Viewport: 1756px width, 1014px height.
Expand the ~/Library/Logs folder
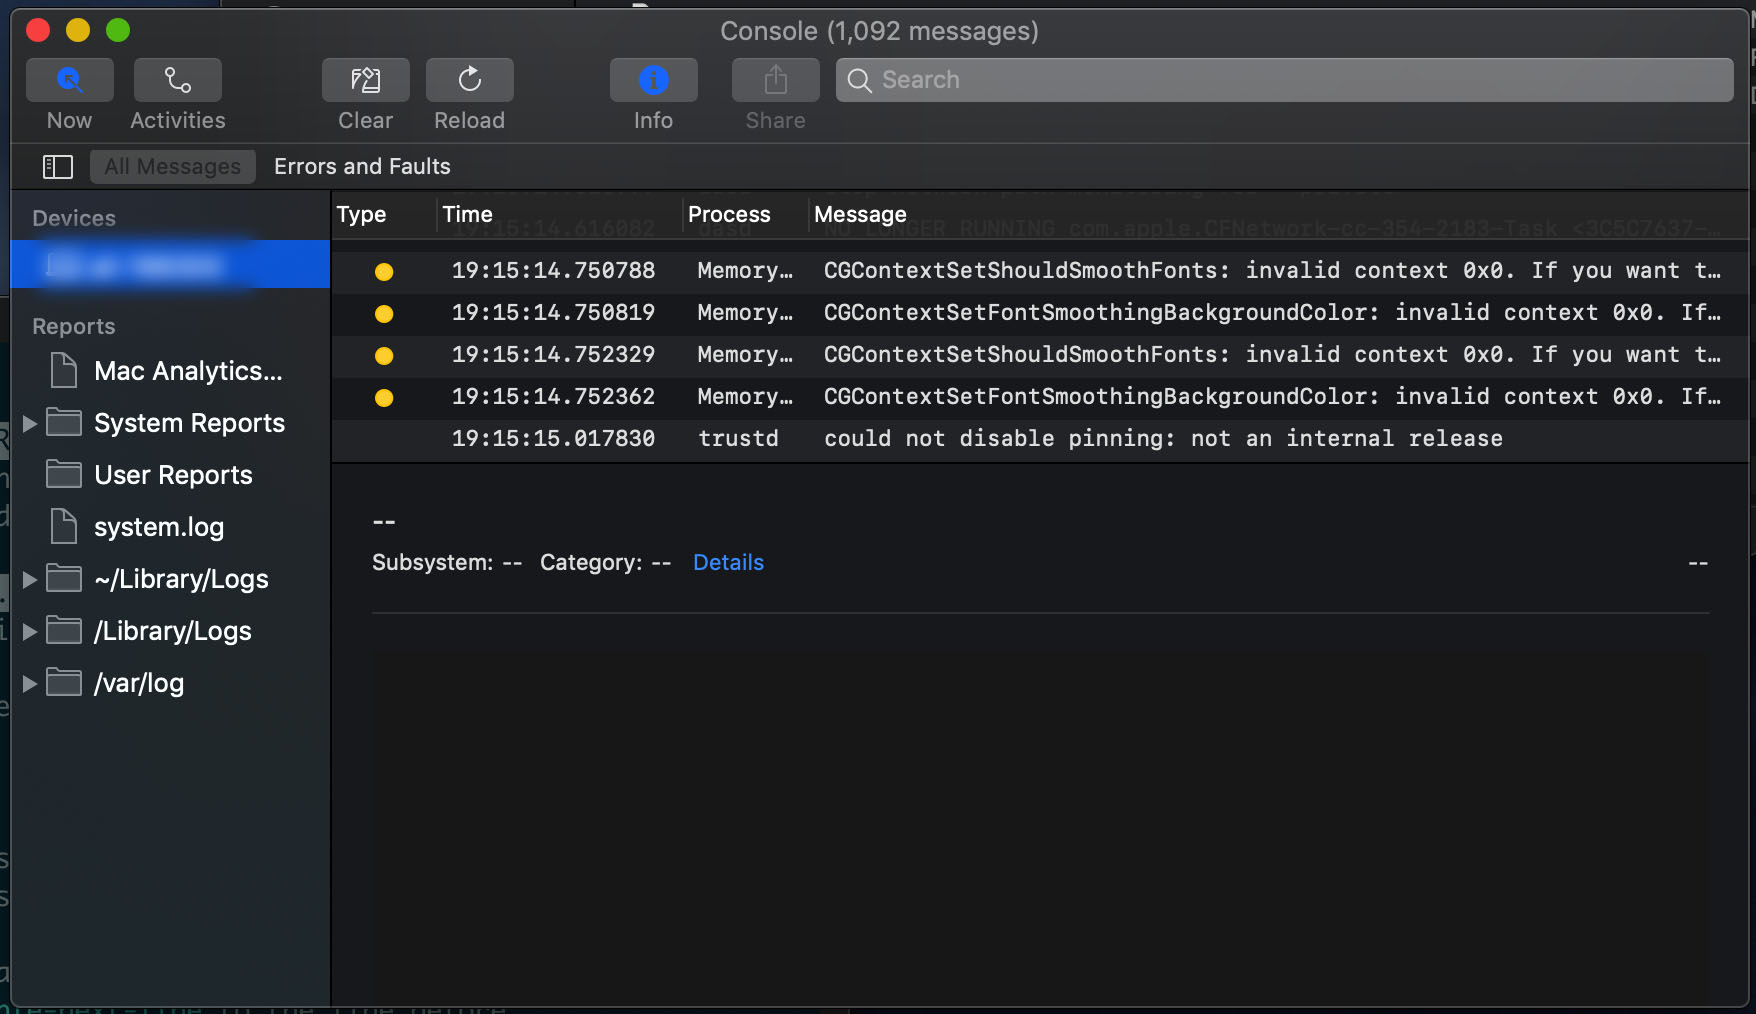30,580
